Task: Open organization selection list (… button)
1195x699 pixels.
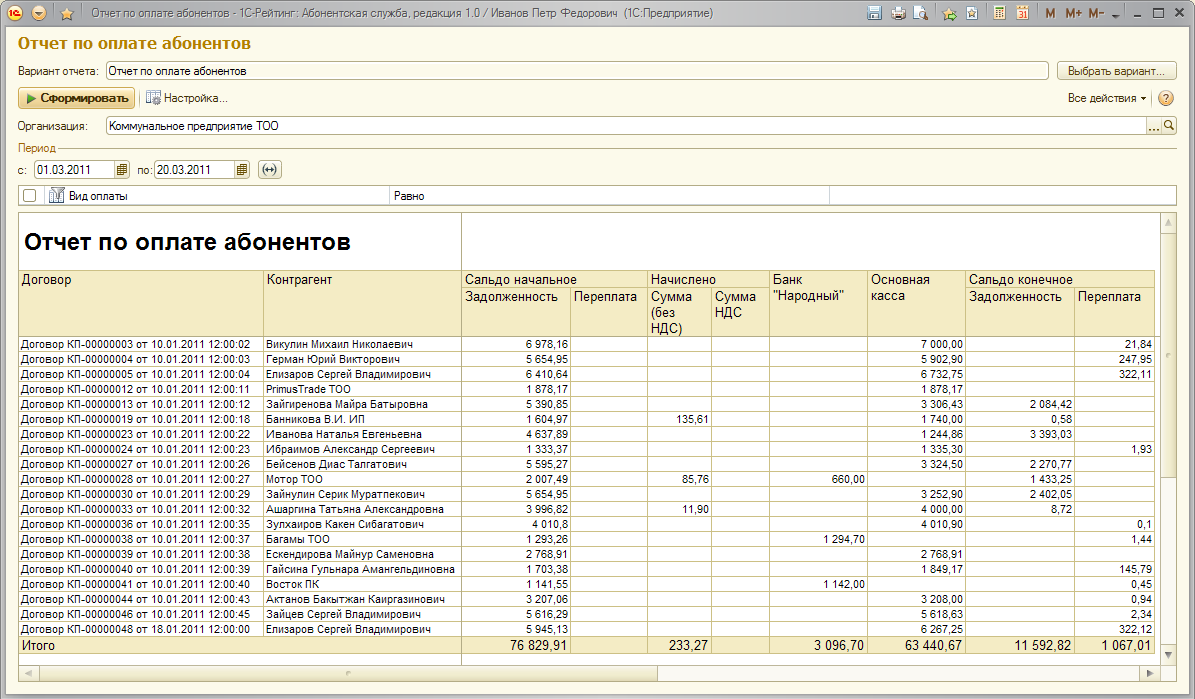Action: point(1153,127)
